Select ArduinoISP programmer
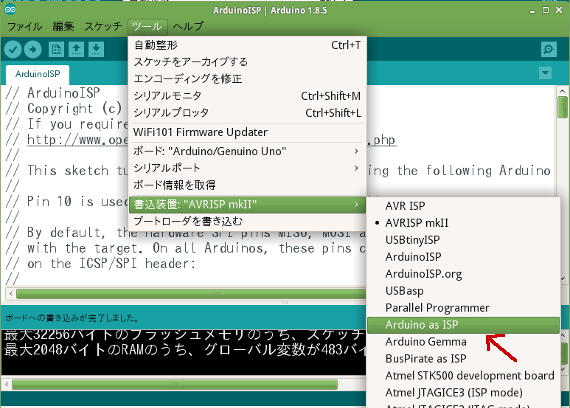The width and height of the screenshot is (570, 408). pyautogui.click(x=463, y=257)
